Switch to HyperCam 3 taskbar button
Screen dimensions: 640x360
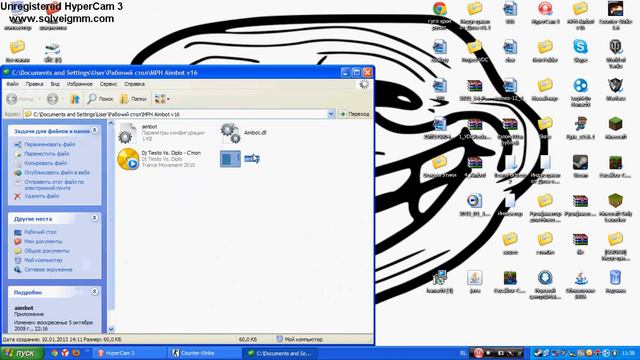(x=130, y=353)
